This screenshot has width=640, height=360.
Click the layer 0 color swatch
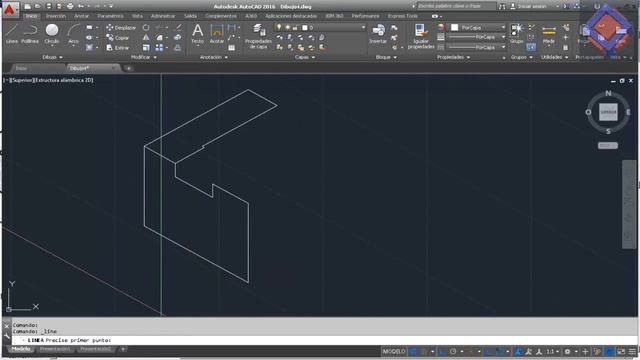[x=305, y=28]
